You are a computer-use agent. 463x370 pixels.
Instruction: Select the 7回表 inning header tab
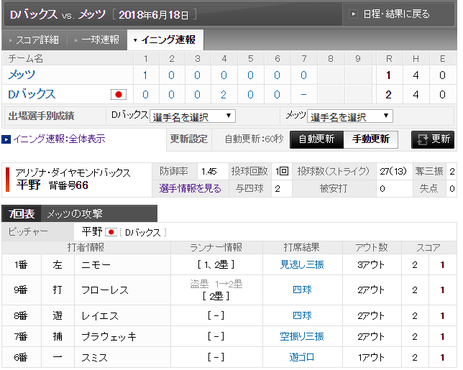tap(21, 214)
